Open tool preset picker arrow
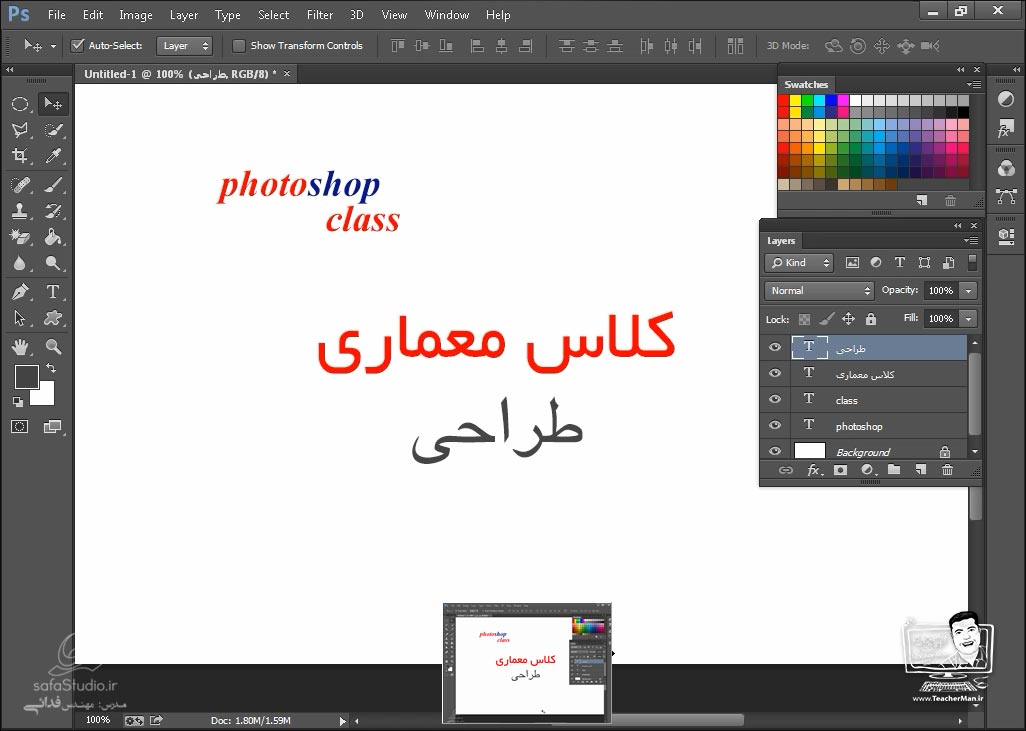 (53, 46)
